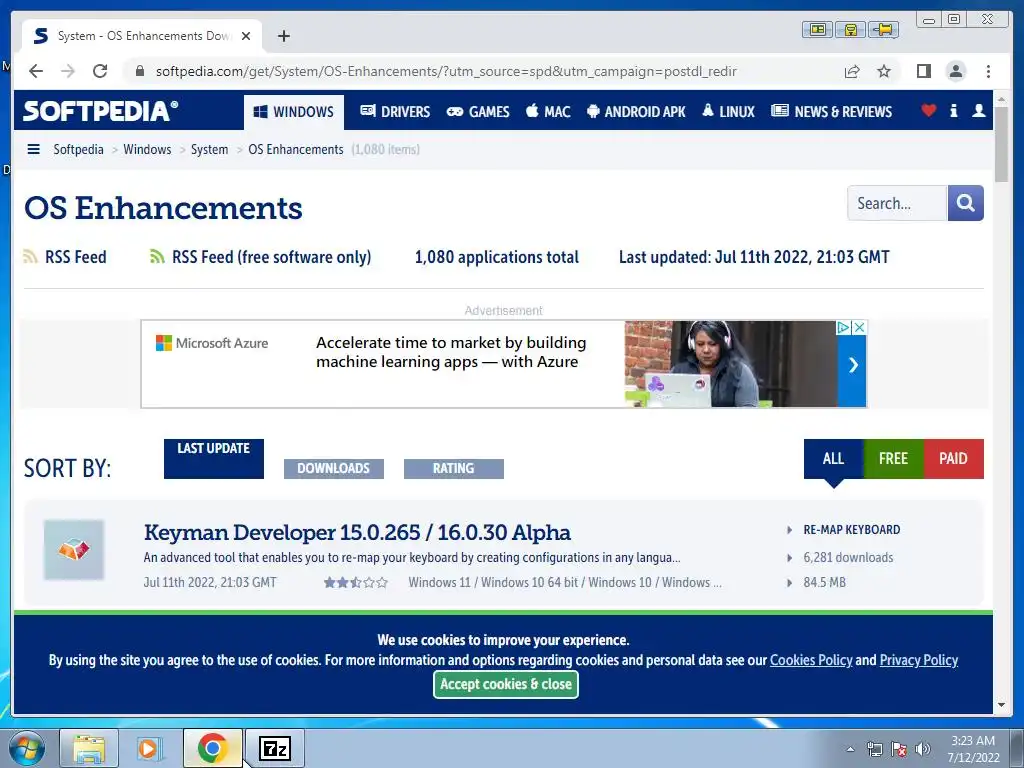Open the Games section

(x=477, y=112)
